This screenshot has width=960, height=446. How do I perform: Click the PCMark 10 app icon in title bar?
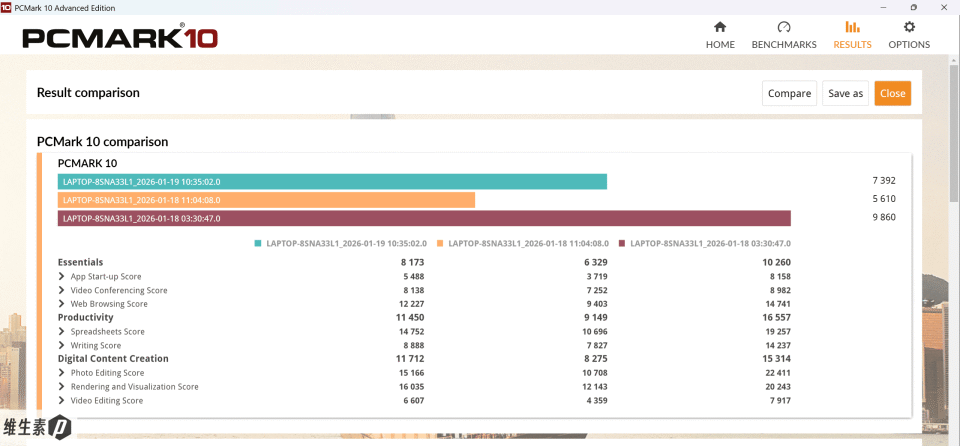click(x=6, y=7)
